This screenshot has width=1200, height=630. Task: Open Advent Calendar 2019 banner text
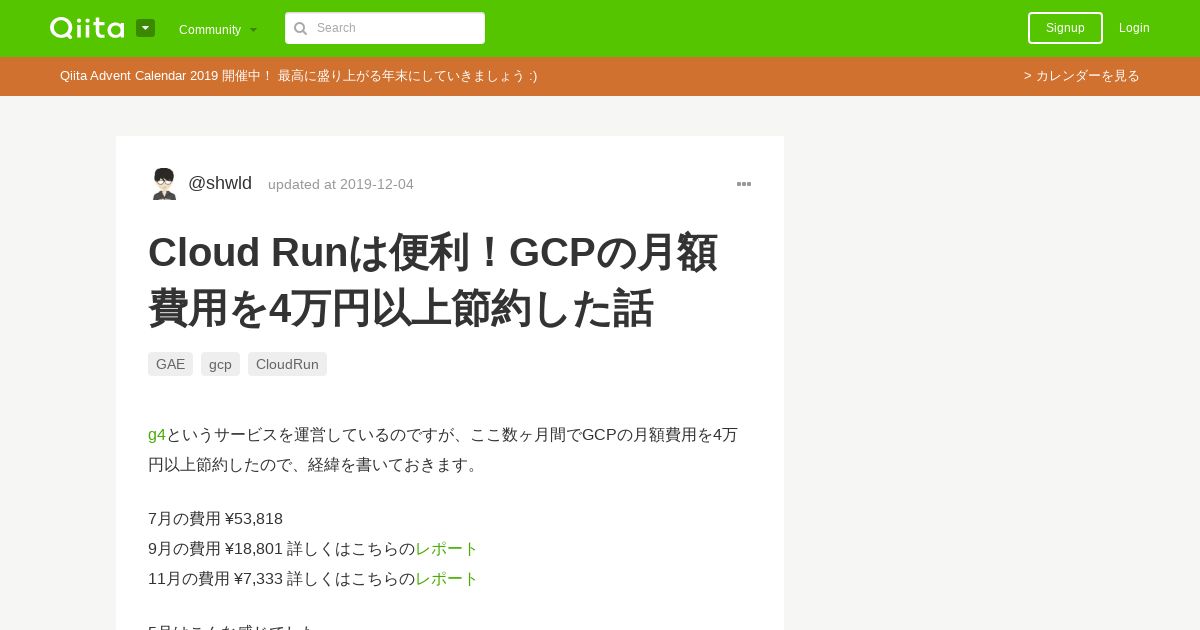[298, 76]
